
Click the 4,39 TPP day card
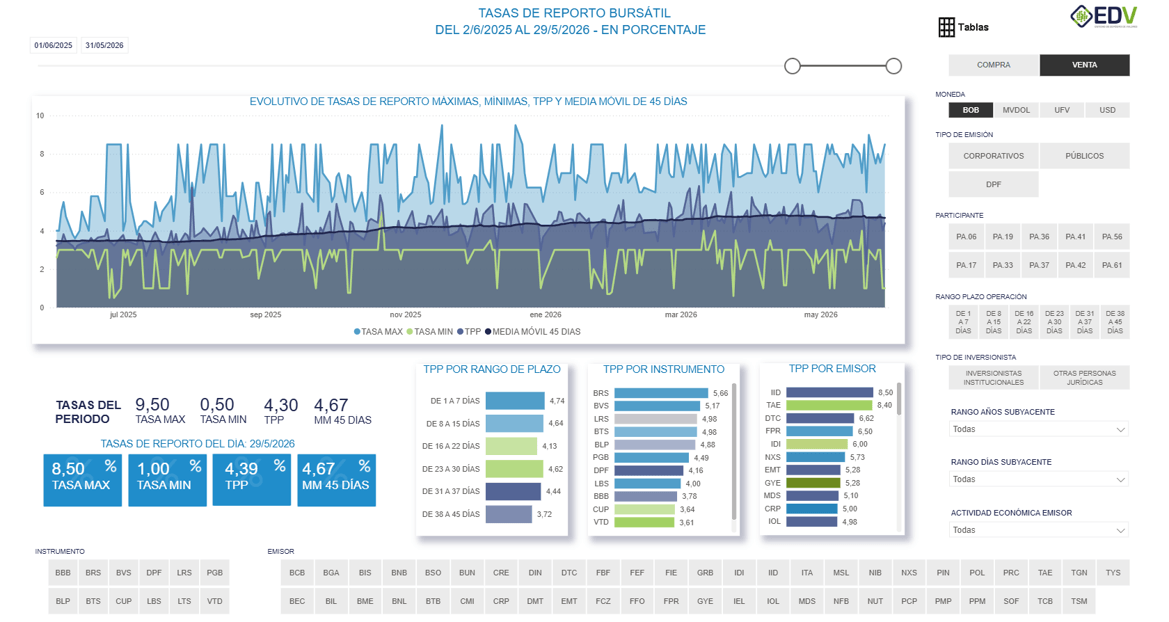tap(251, 480)
